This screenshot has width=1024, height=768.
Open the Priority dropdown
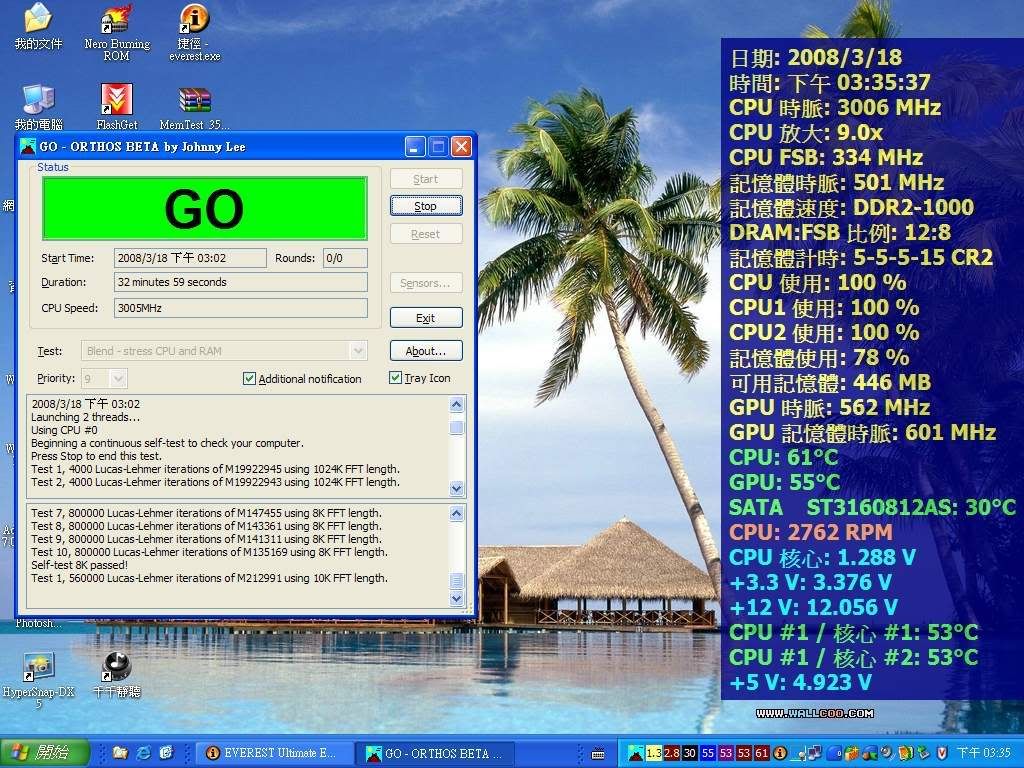coord(118,379)
